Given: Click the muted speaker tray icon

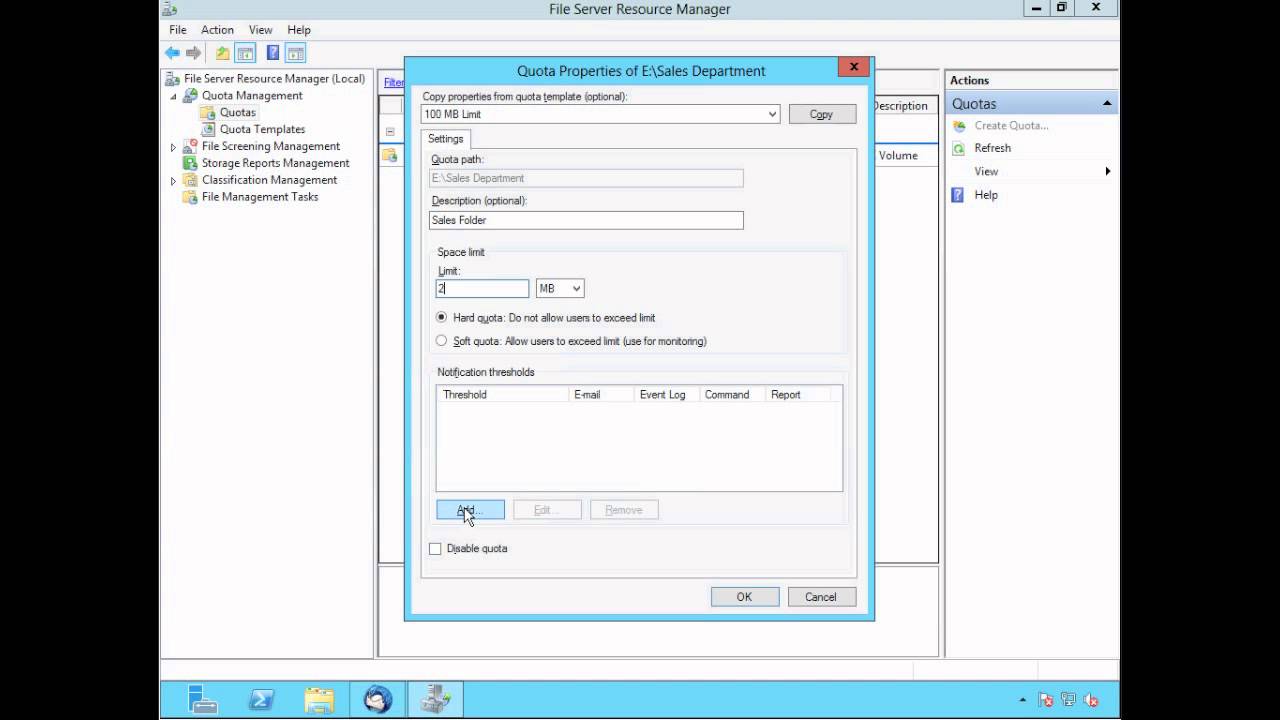Looking at the screenshot, I should (x=1091, y=700).
